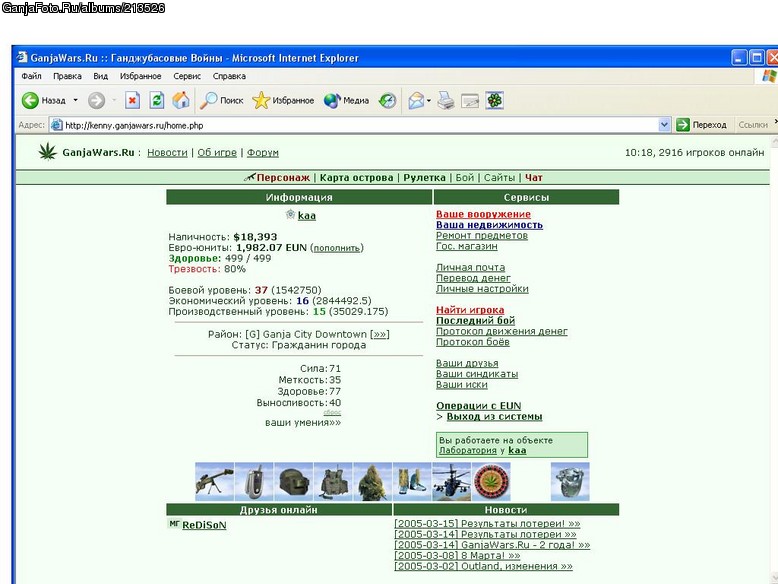Click the address bar URL field
The image size is (778, 584).
pyautogui.click(x=360, y=125)
